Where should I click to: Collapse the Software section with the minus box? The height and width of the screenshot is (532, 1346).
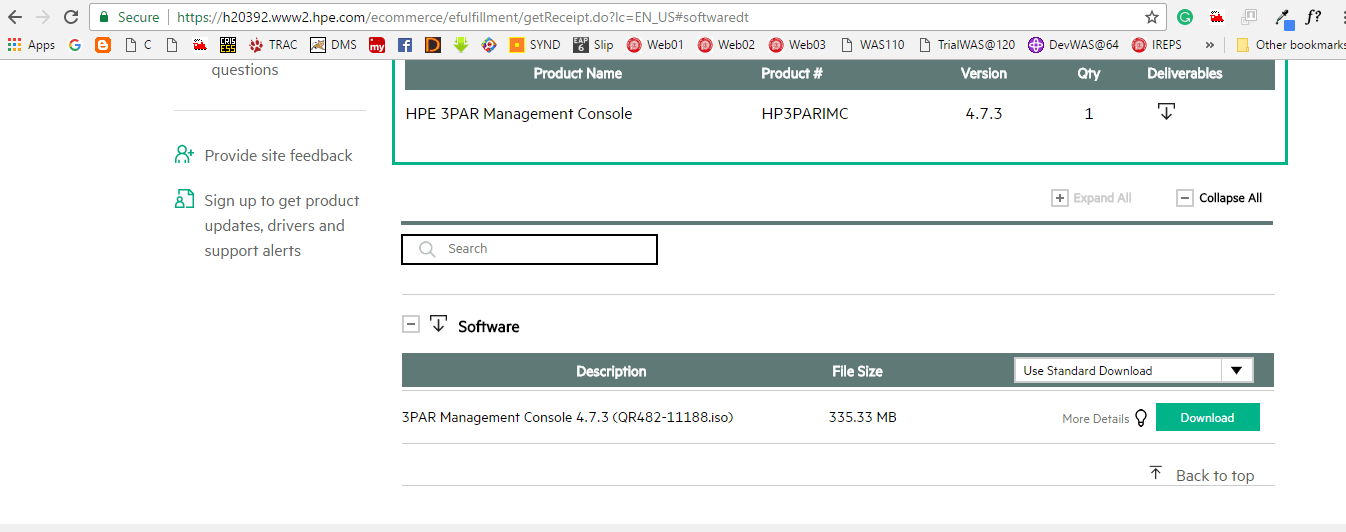[411, 324]
